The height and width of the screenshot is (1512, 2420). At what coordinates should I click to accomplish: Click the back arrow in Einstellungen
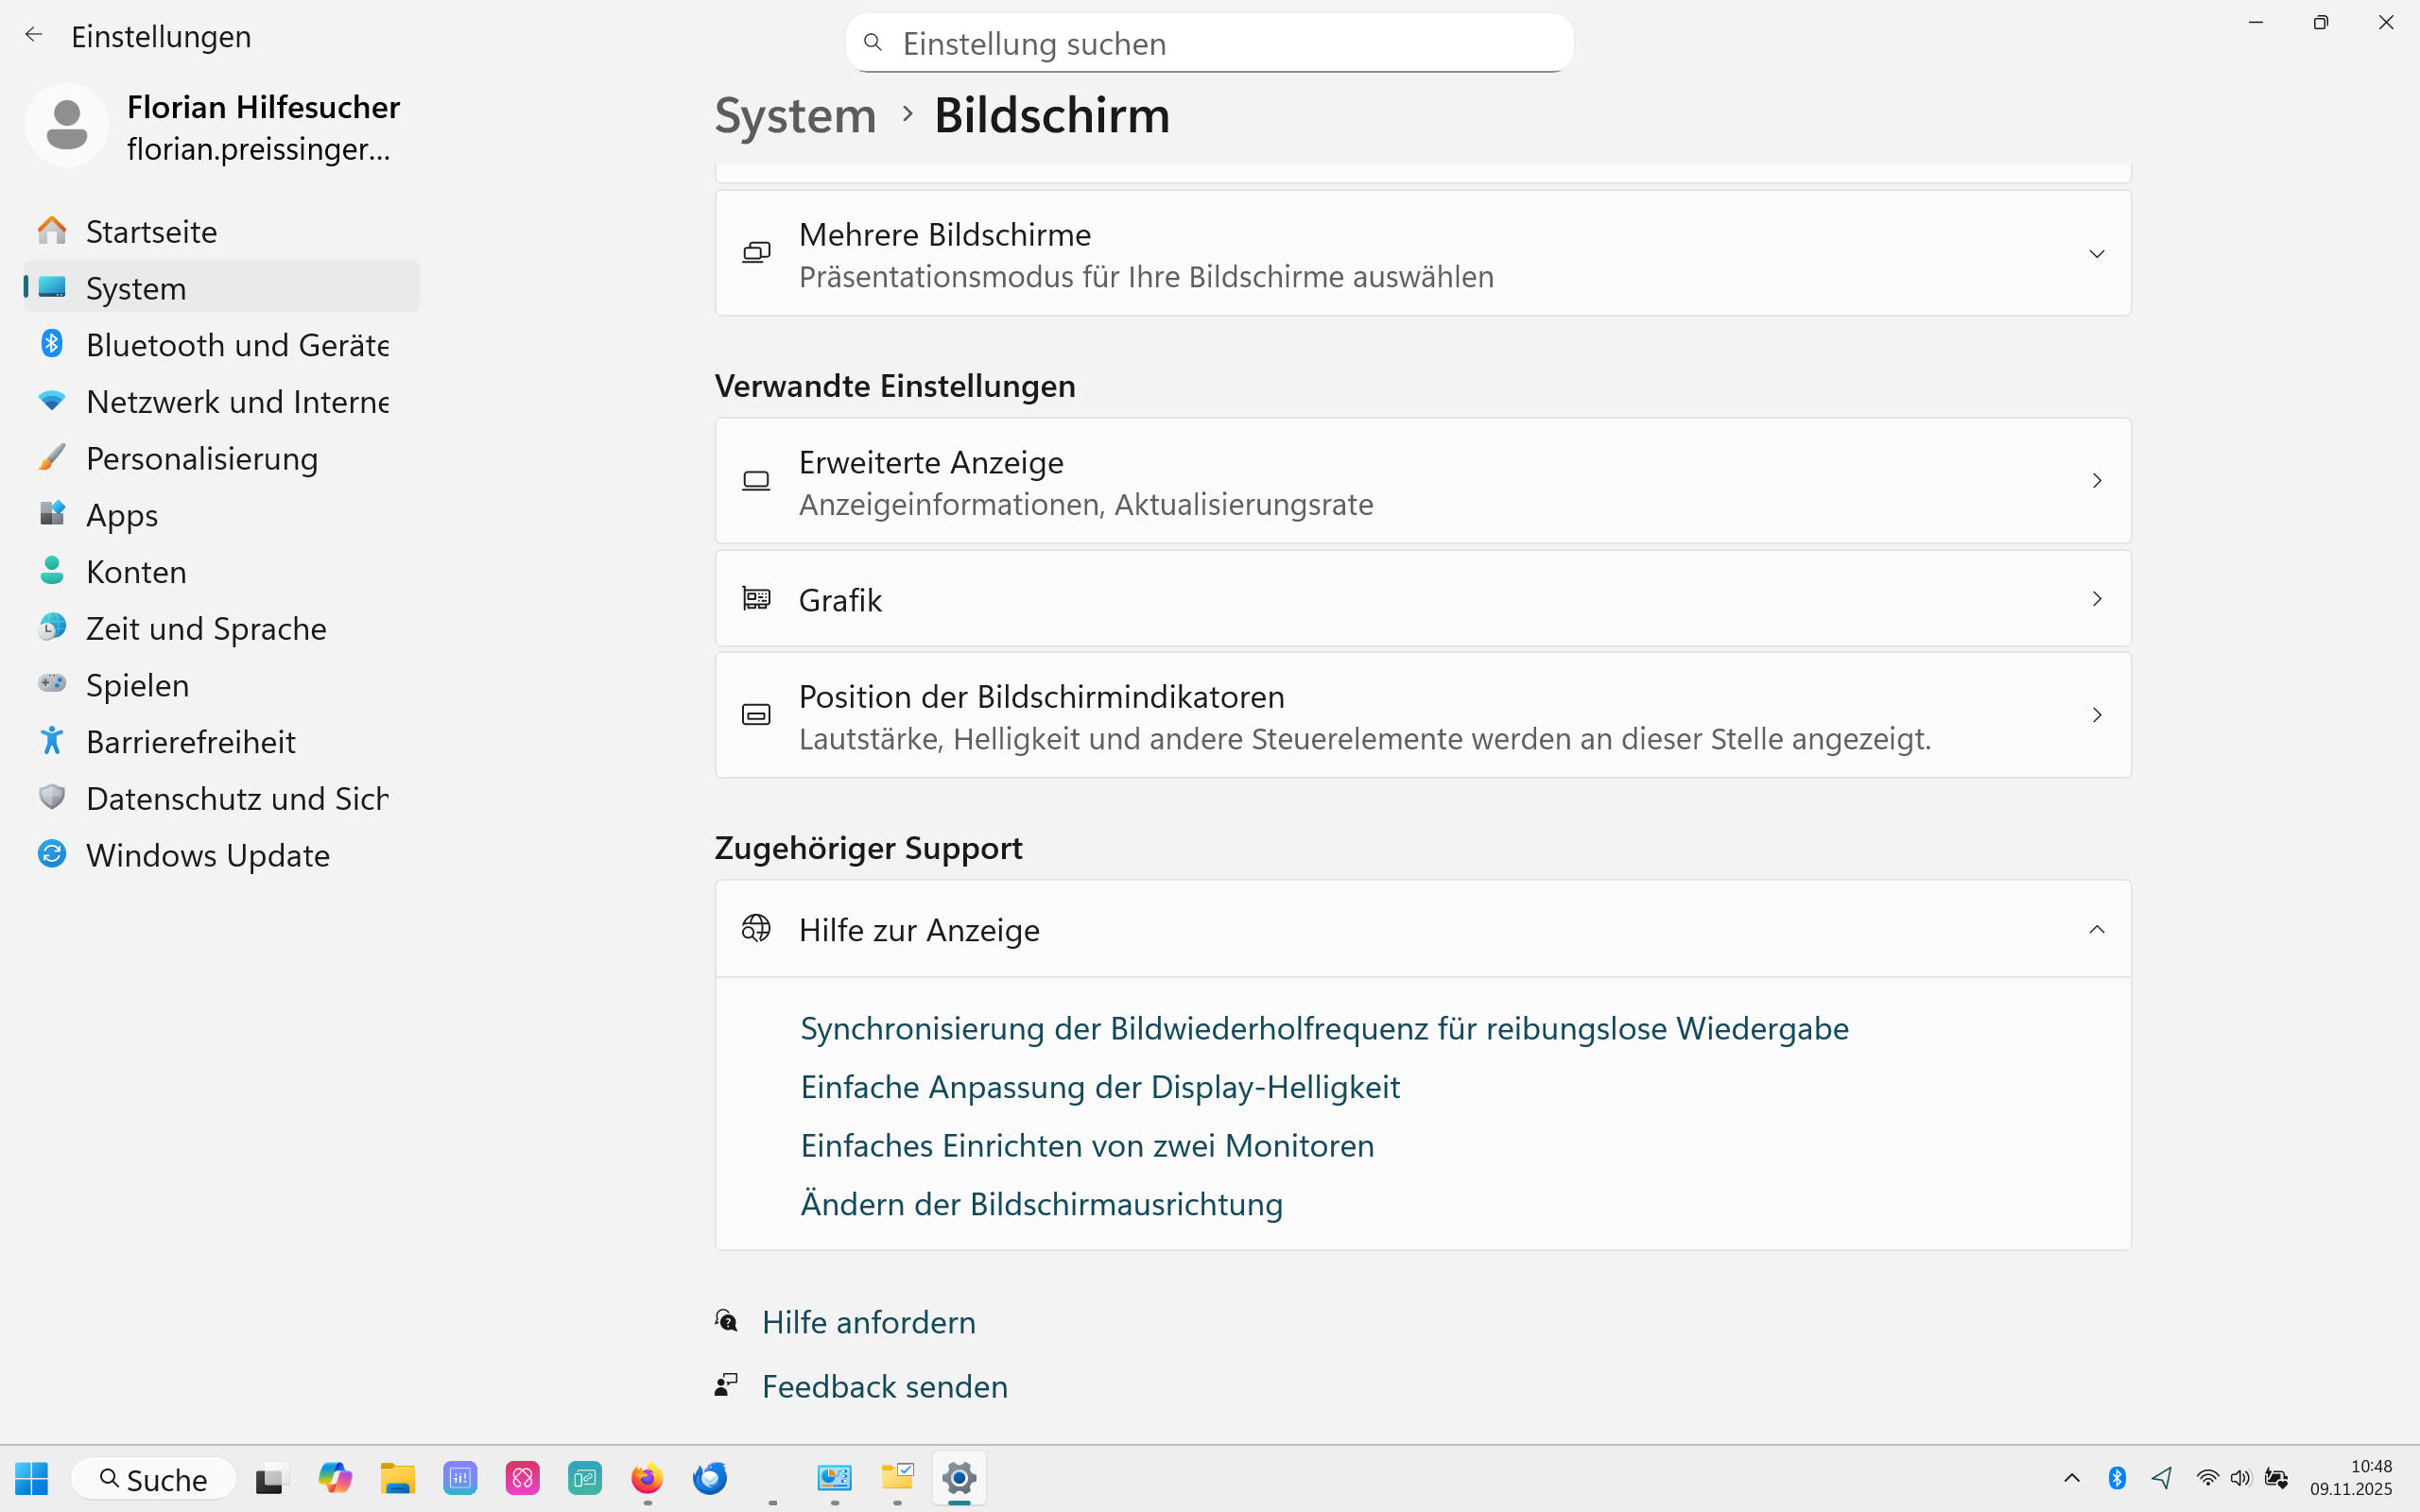pos(34,35)
